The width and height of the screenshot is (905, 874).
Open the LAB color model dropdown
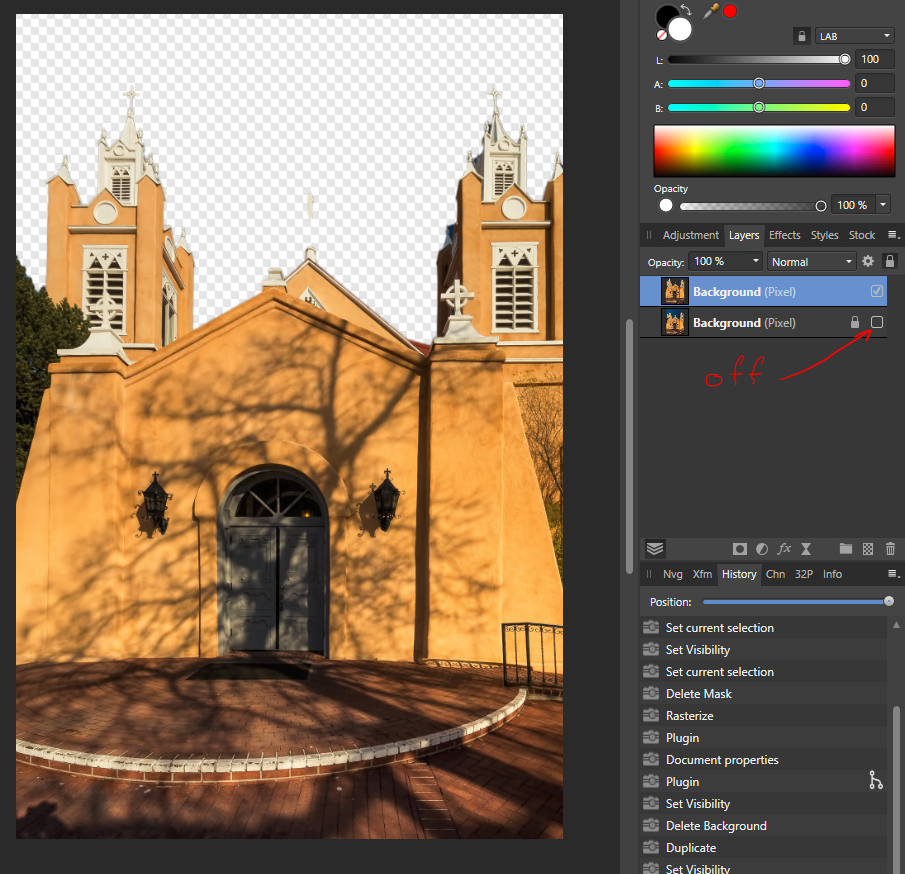click(x=854, y=36)
